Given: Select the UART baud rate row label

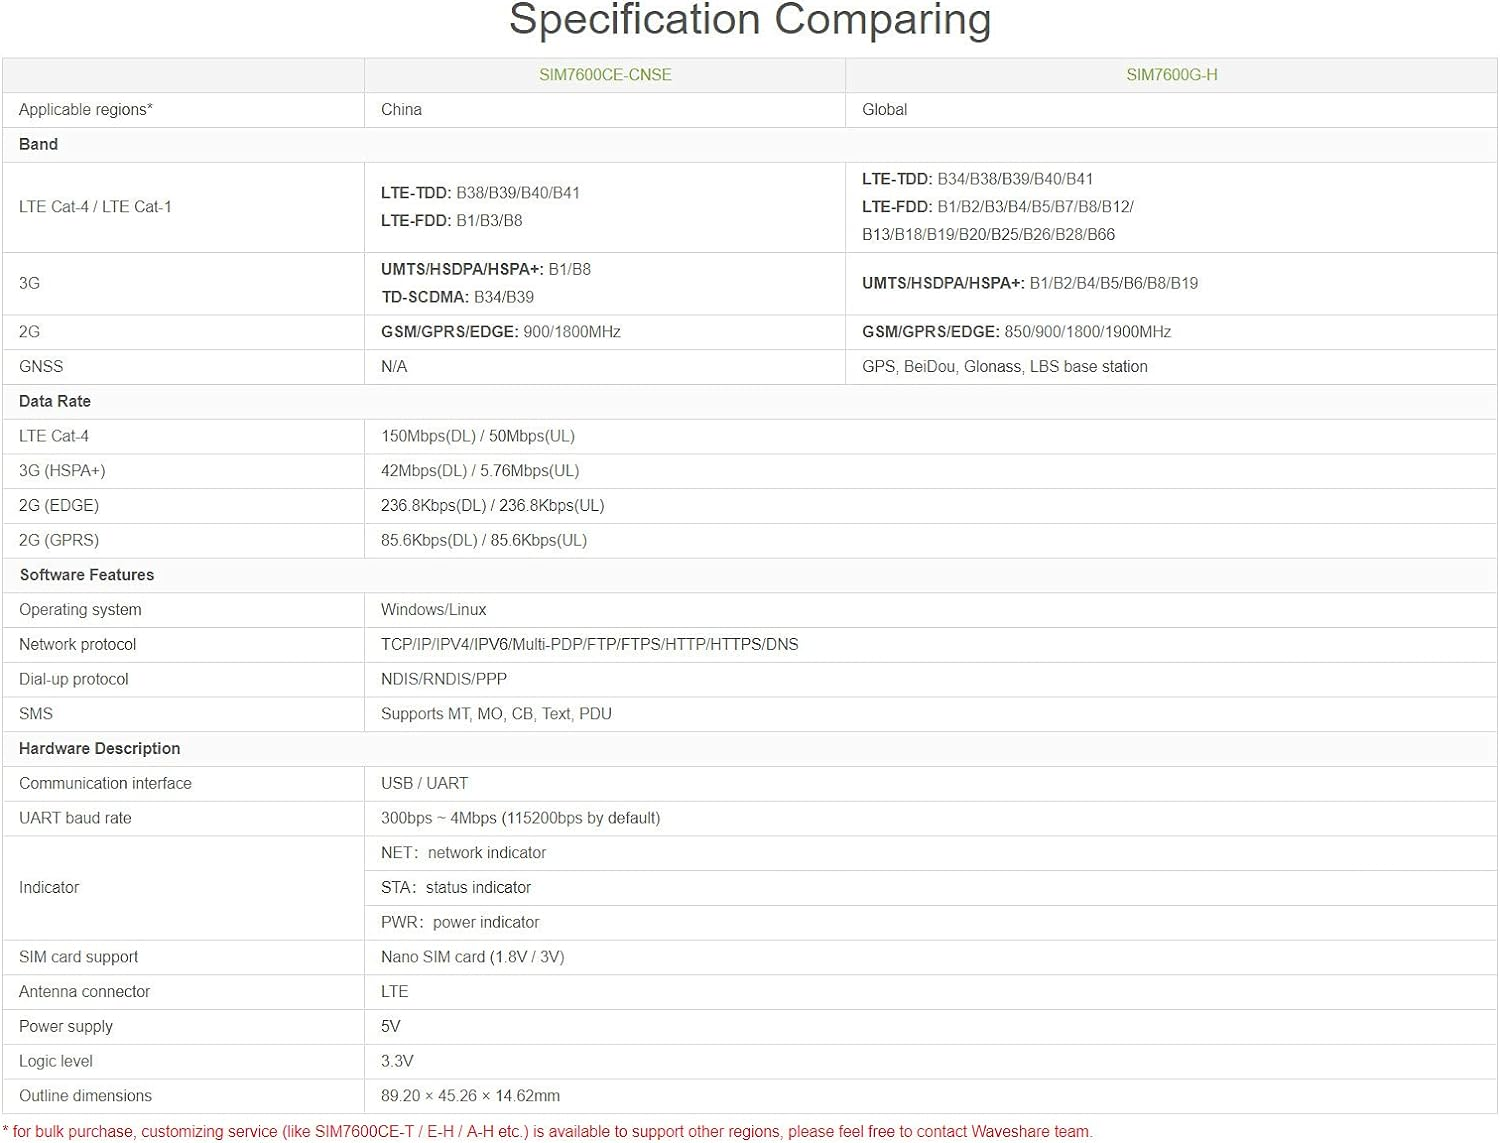Looking at the screenshot, I should pos(76,818).
